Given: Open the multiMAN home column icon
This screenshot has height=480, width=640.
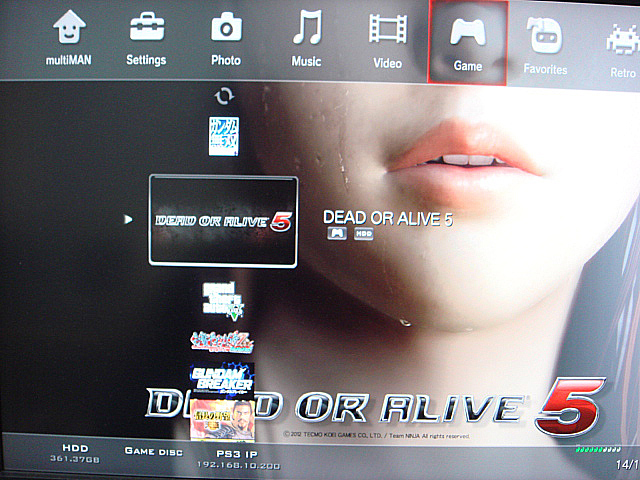Looking at the screenshot, I should [x=69, y=27].
